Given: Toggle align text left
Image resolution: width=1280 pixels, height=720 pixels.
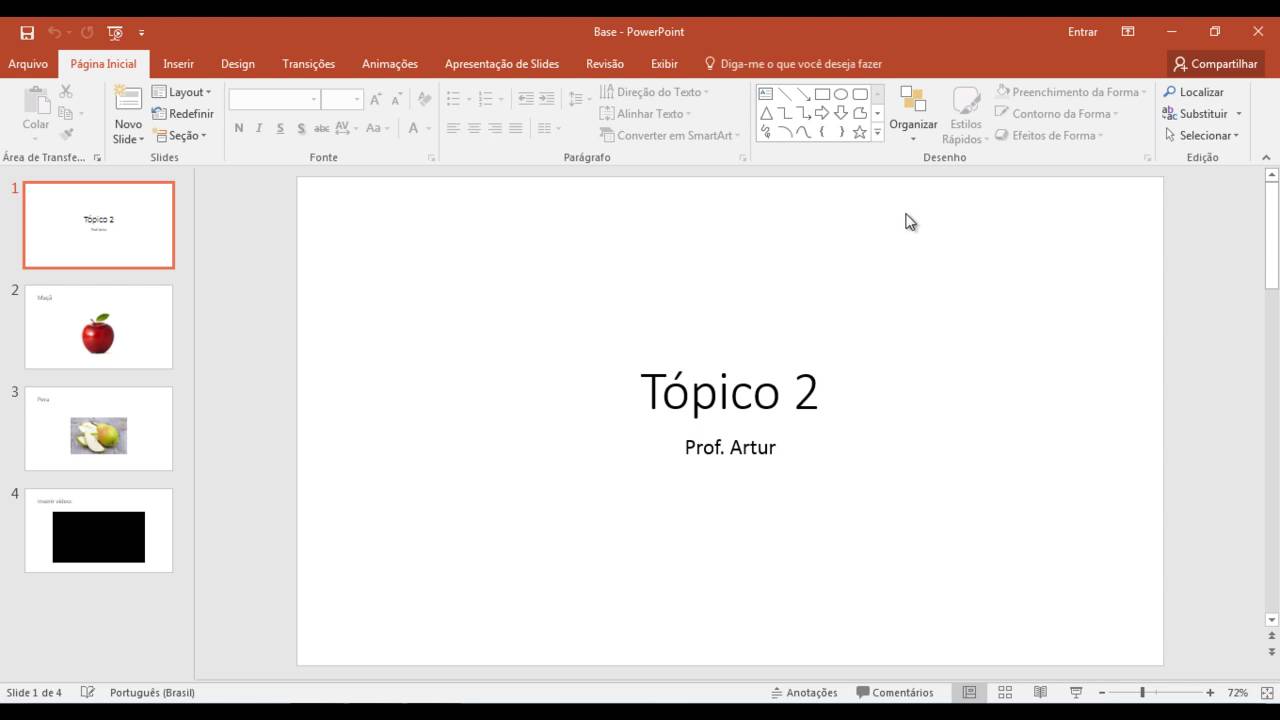Looking at the screenshot, I should click(x=453, y=128).
